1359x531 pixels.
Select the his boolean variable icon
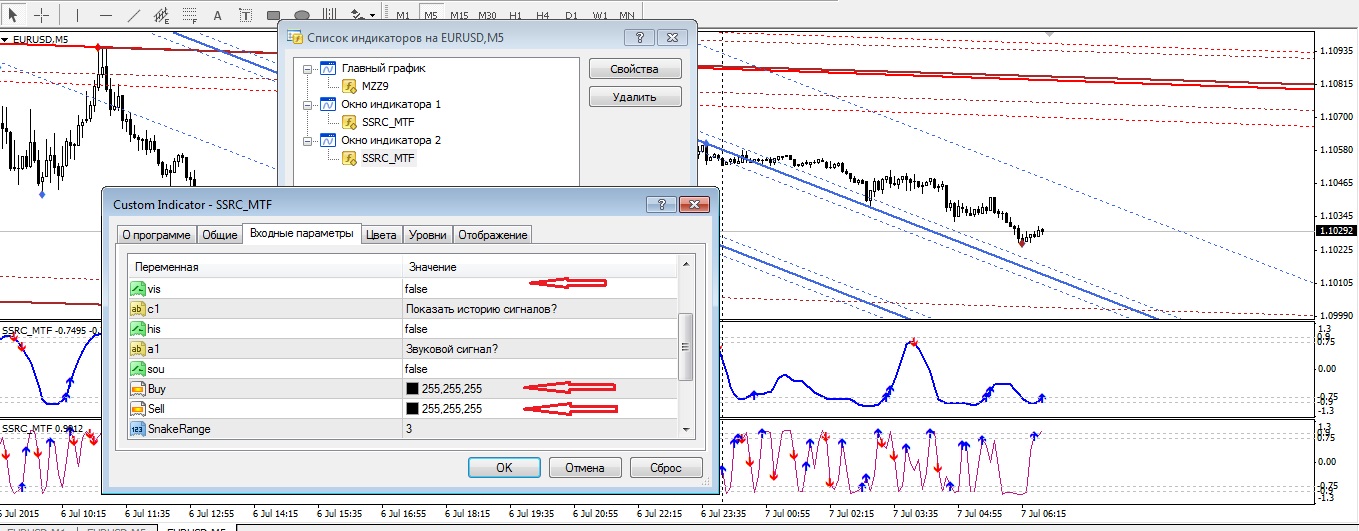point(138,328)
